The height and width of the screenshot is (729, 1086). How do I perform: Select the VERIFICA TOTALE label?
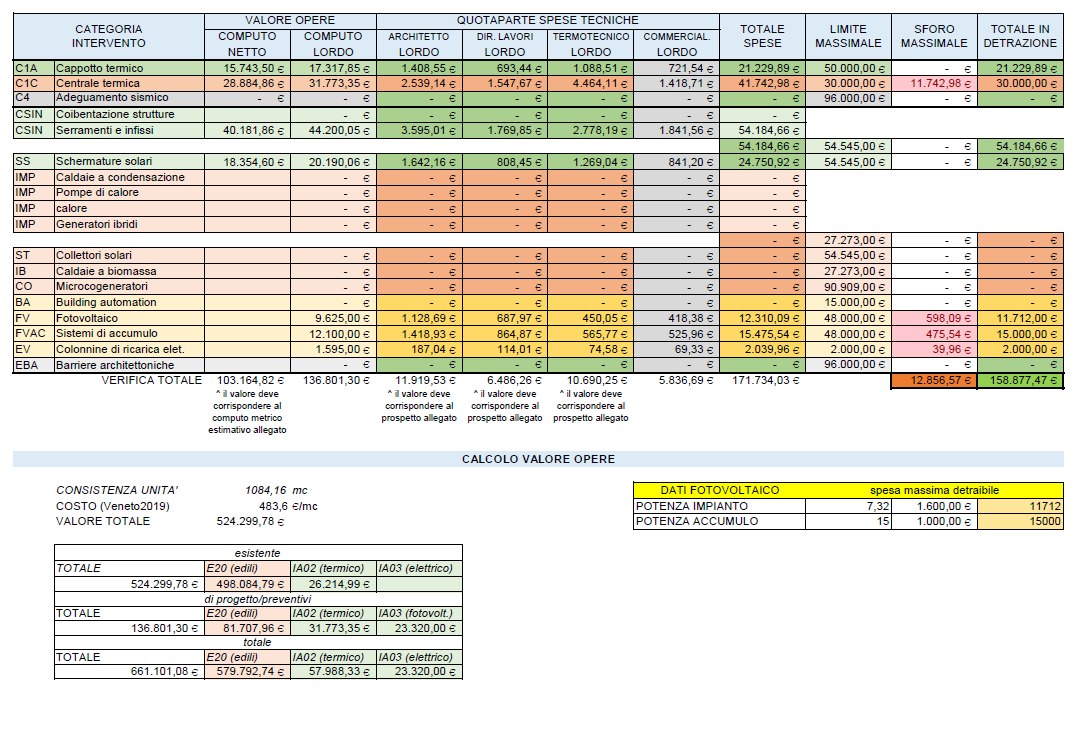[x=152, y=381]
